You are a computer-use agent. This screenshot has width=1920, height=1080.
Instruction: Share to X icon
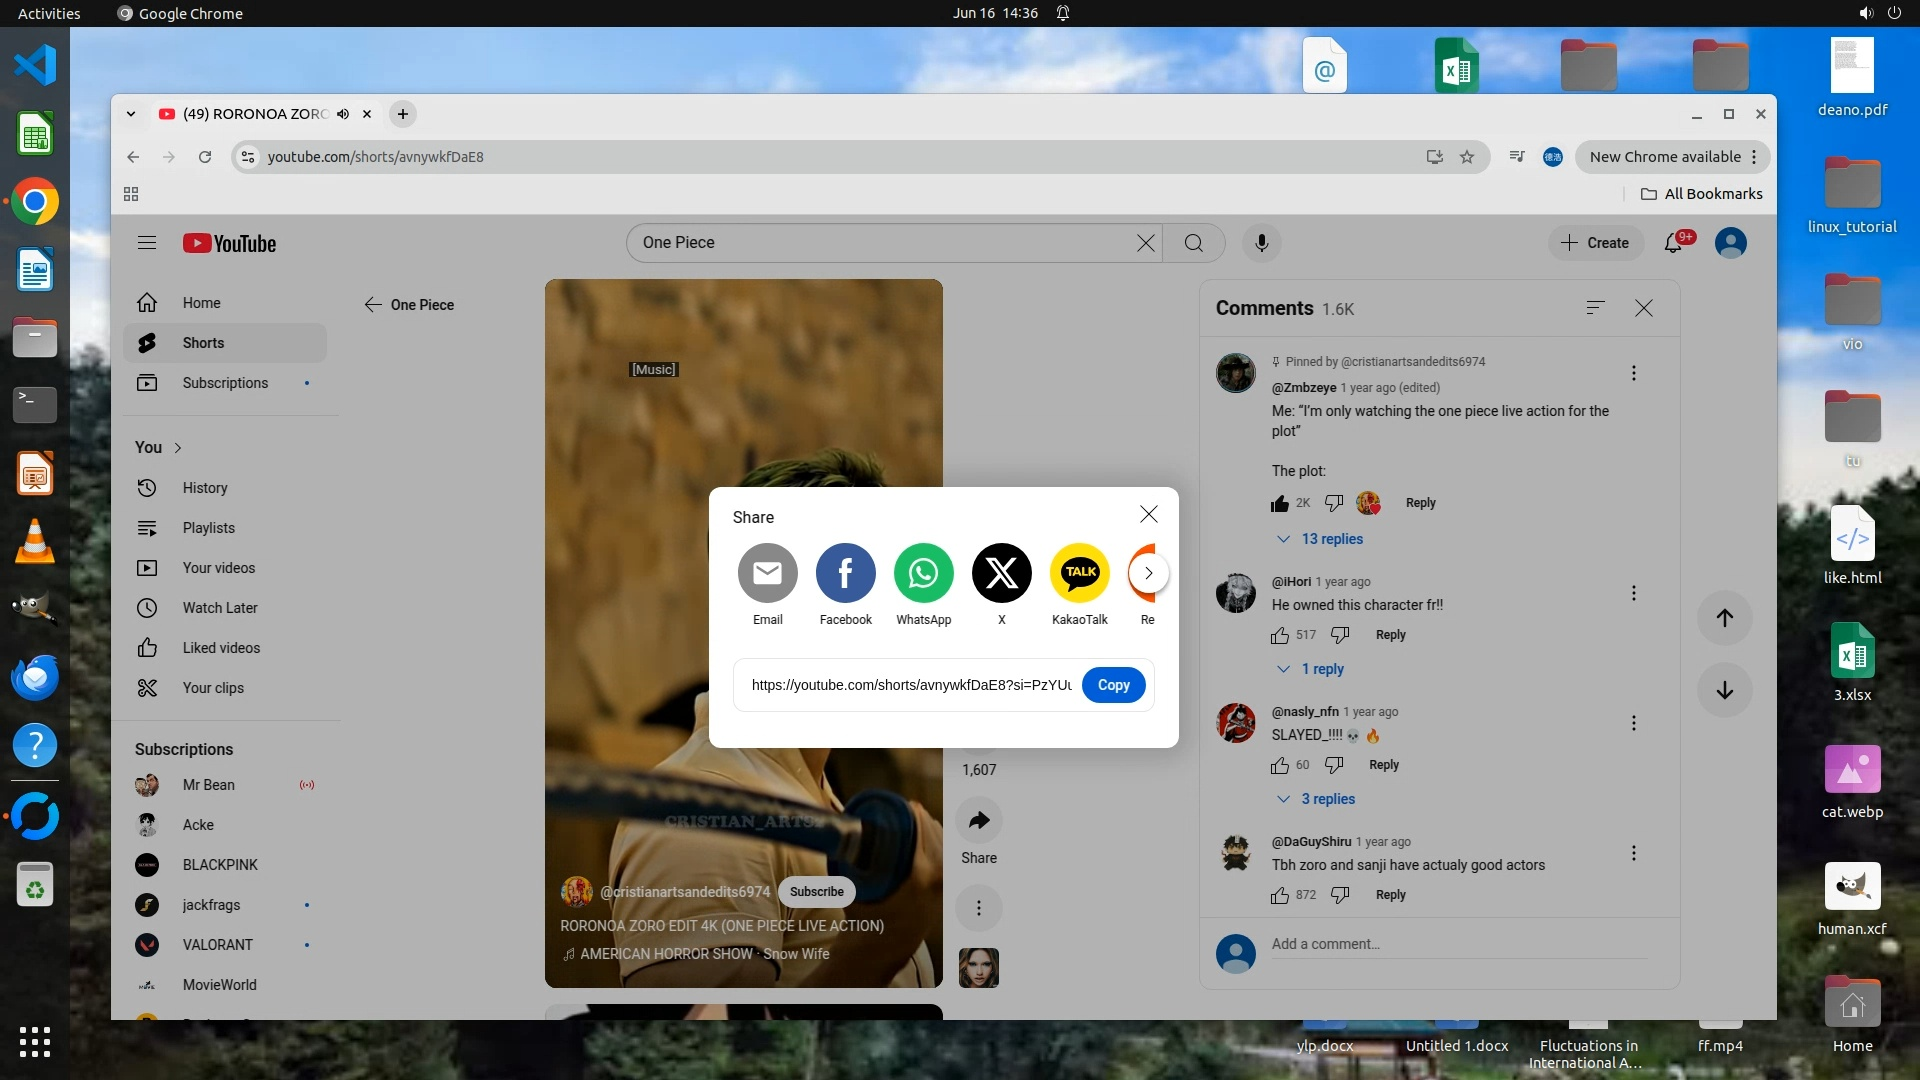pos(1001,573)
